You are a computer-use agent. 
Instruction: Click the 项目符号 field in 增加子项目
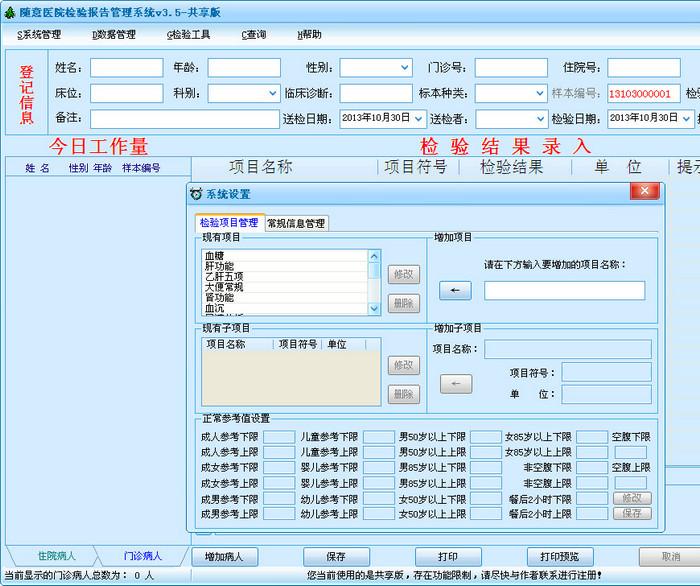606,372
